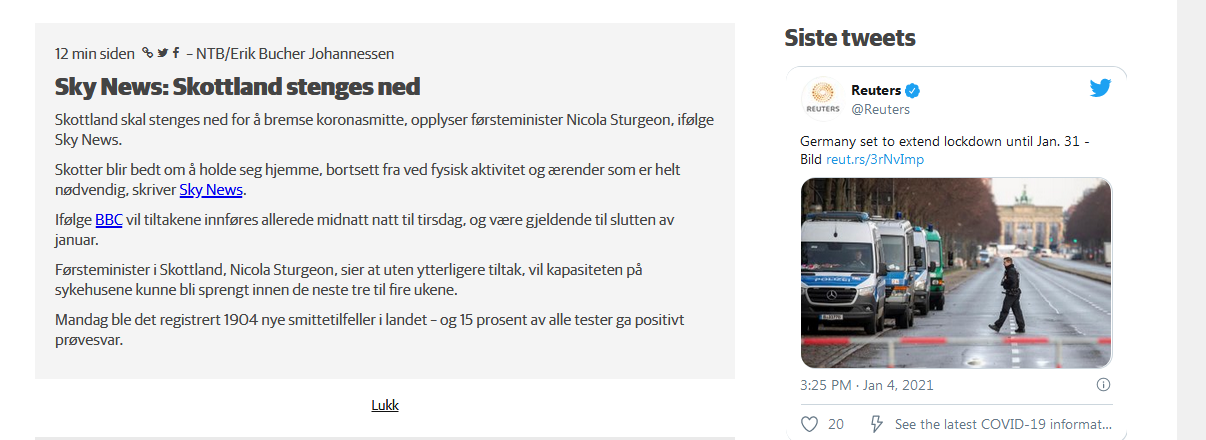
Task: Click headline Sky News: Skottland stenges ned
Action: pyautogui.click(x=237, y=86)
